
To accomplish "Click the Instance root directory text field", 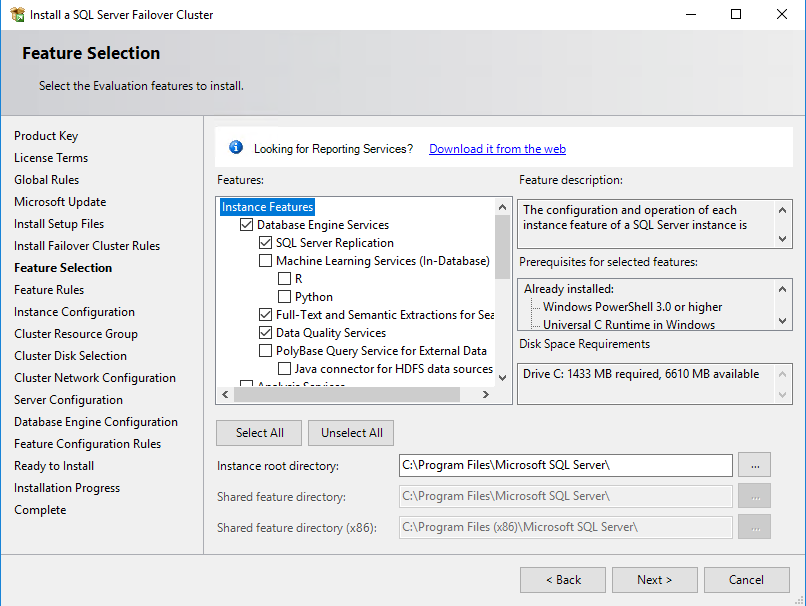I will click(565, 465).
